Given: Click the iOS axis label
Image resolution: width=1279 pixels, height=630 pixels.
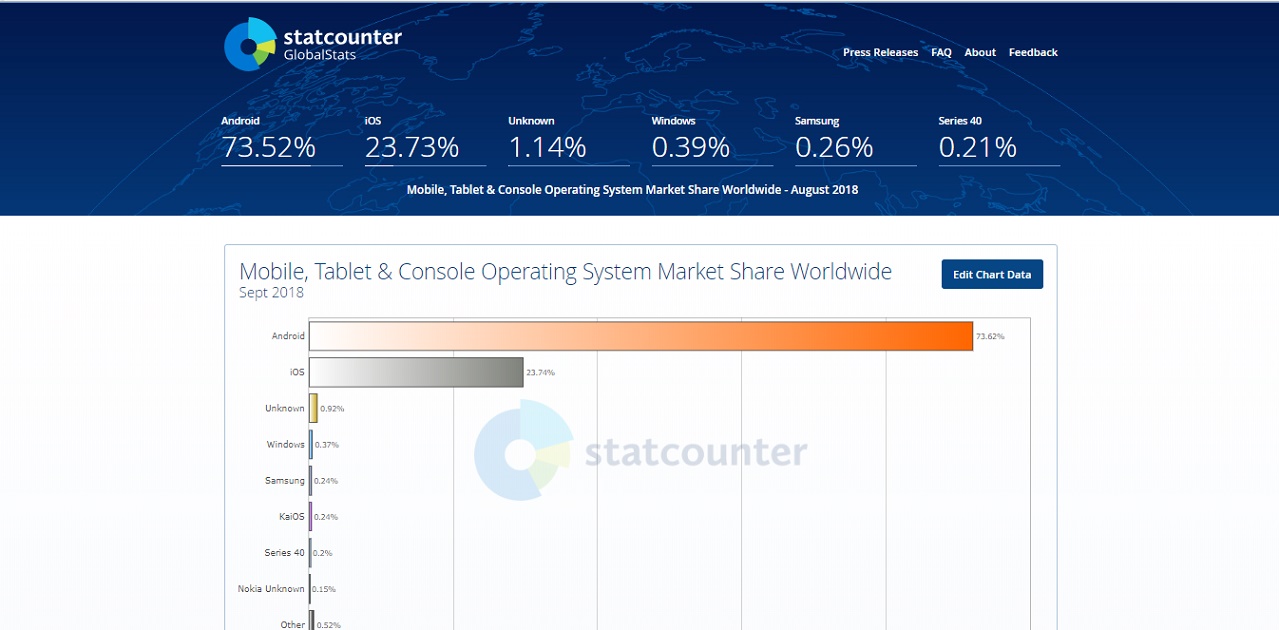Looking at the screenshot, I should [297, 372].
